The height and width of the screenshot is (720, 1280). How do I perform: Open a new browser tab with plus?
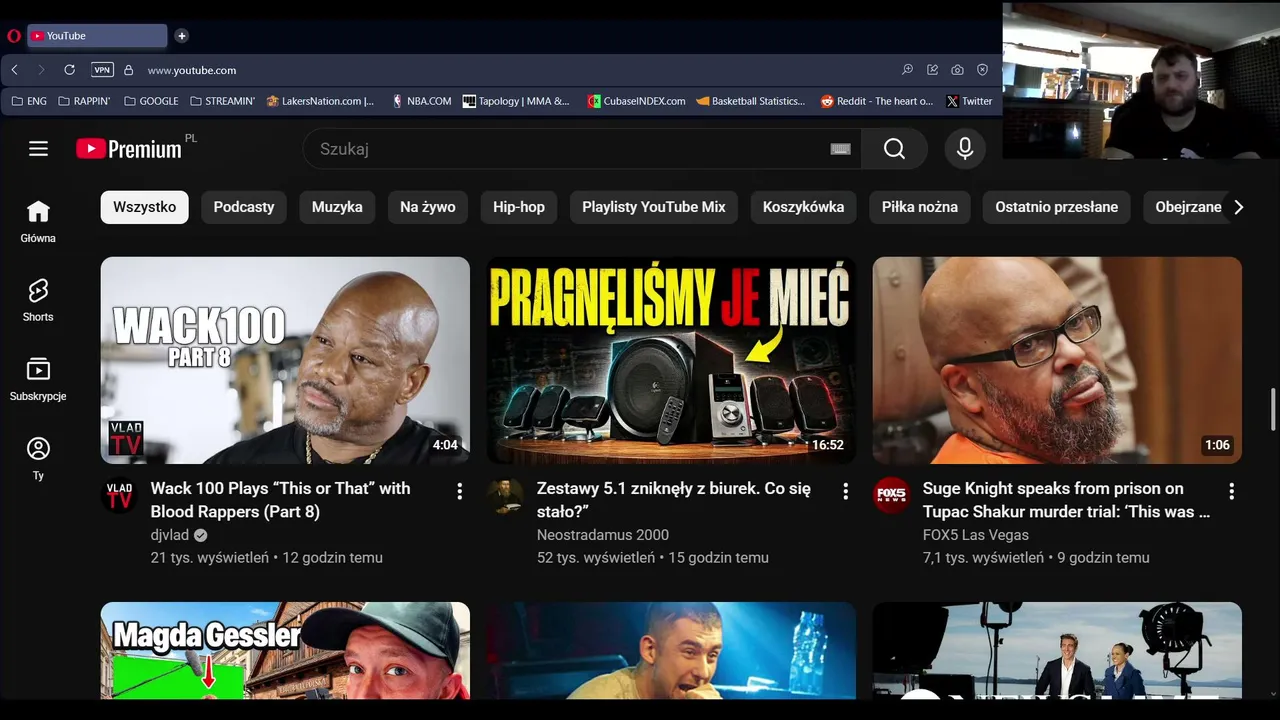point(181,36)
